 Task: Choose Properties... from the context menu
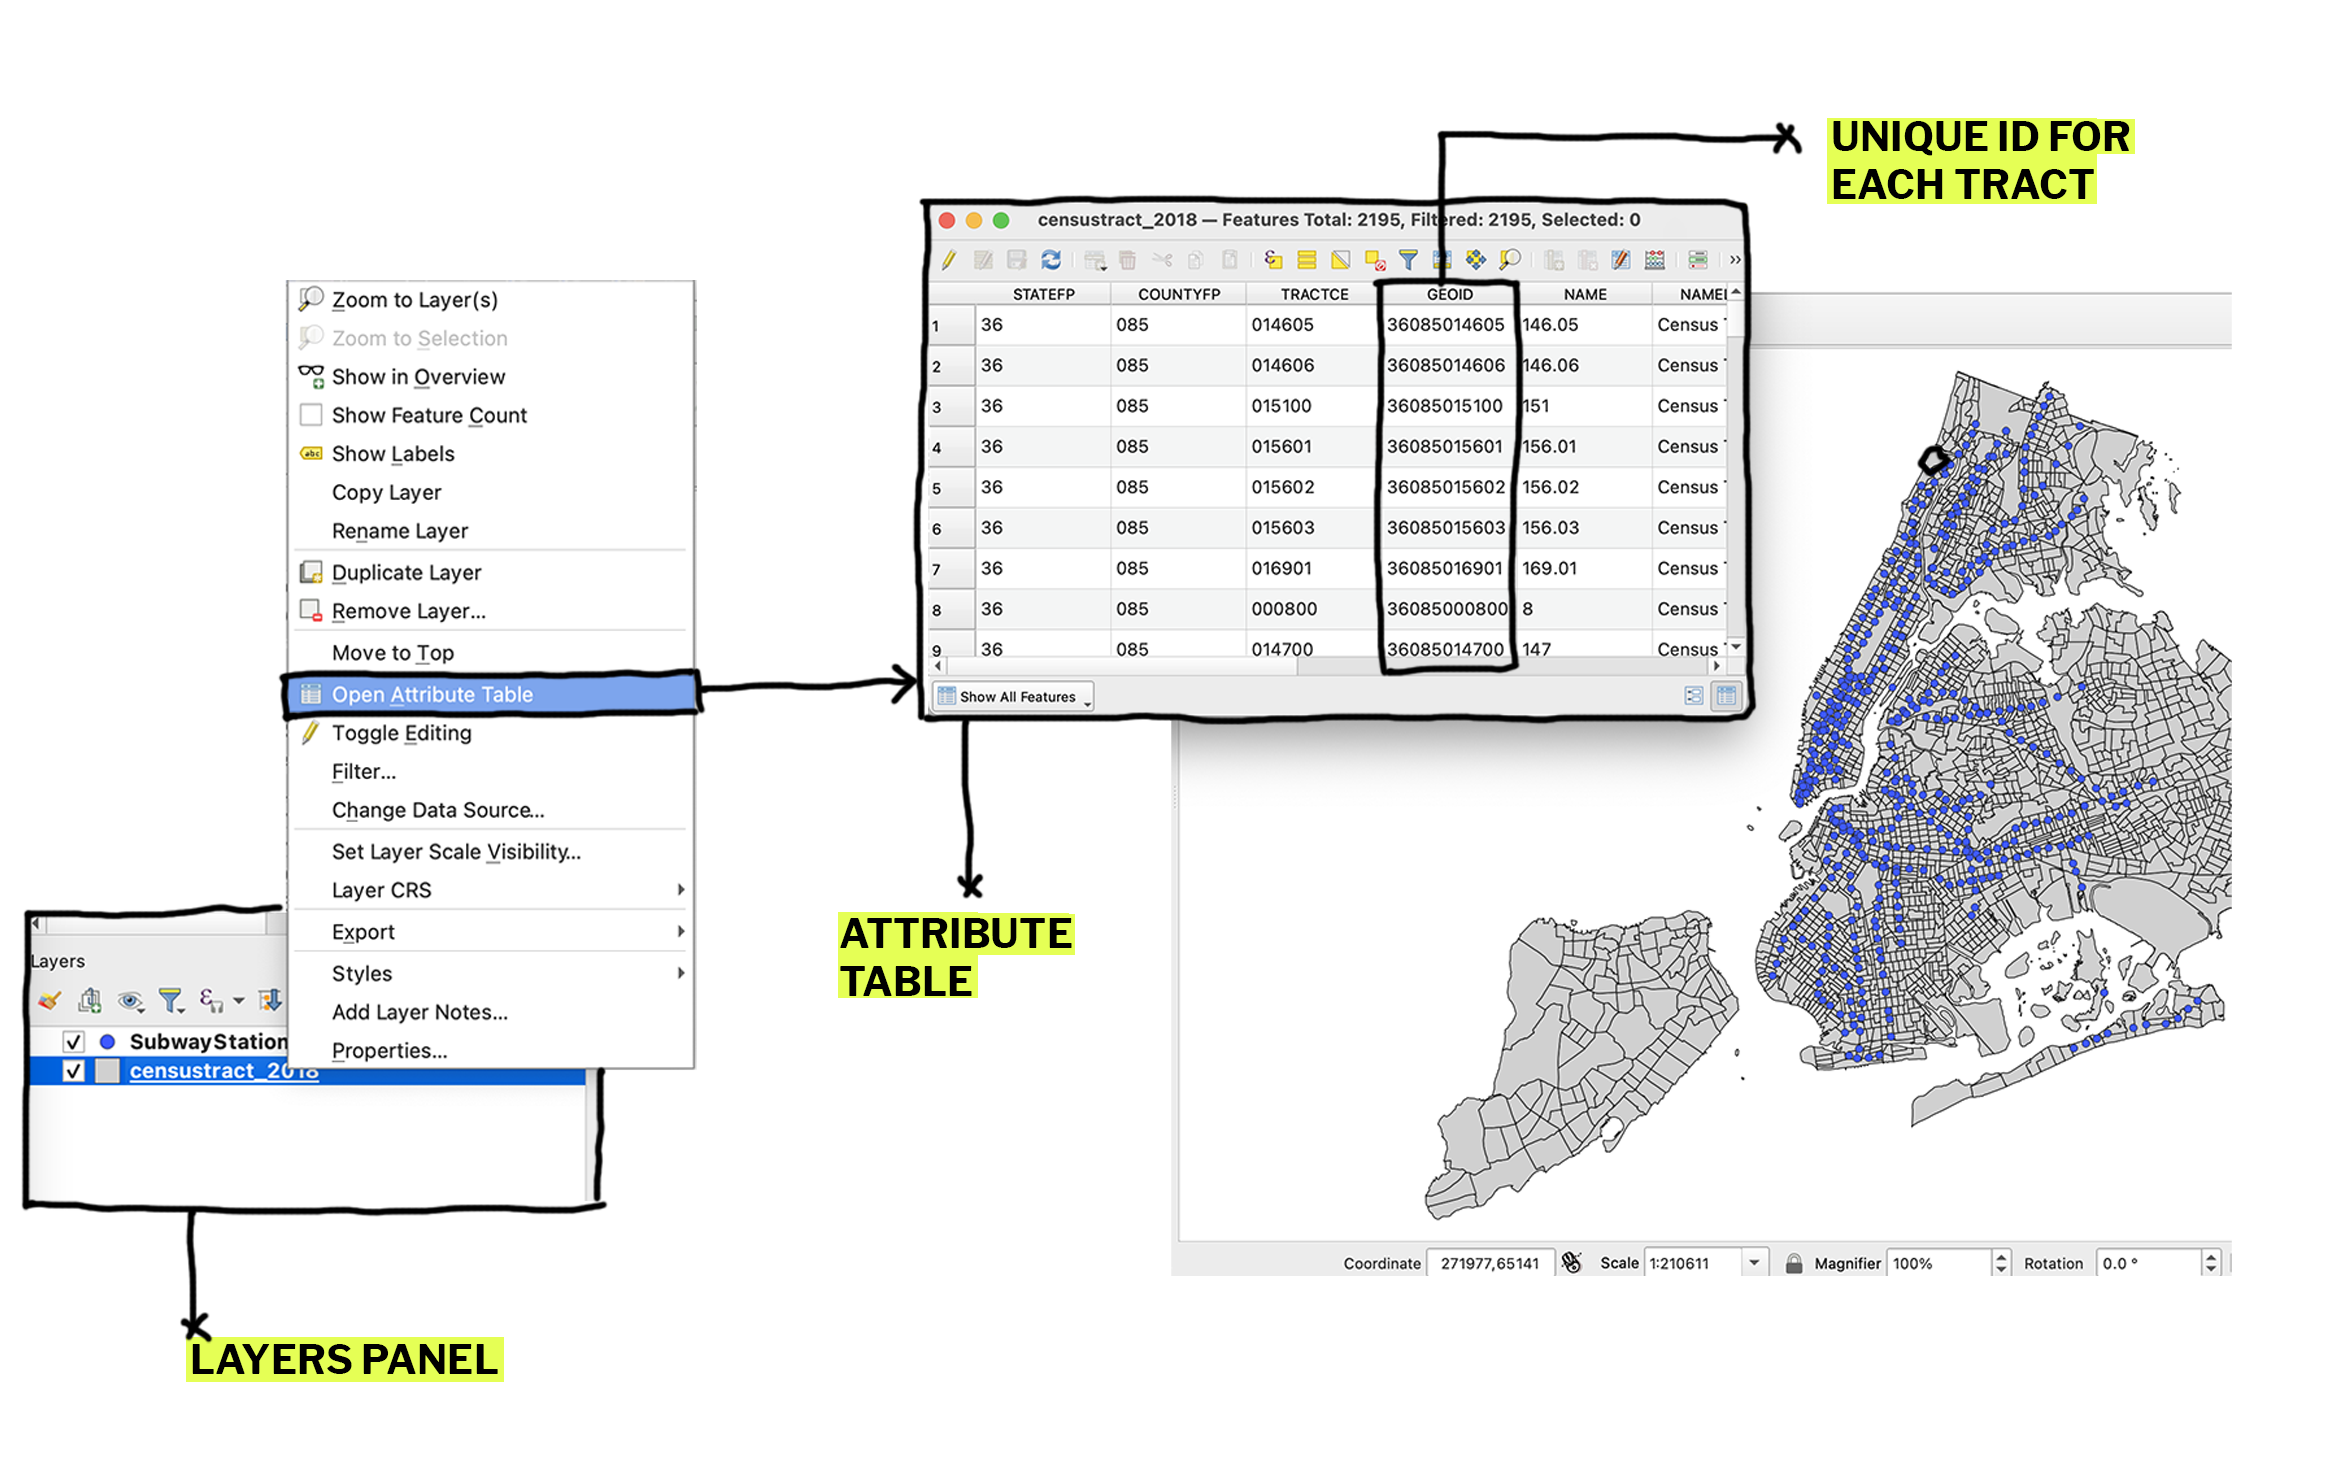(389, 1051)
